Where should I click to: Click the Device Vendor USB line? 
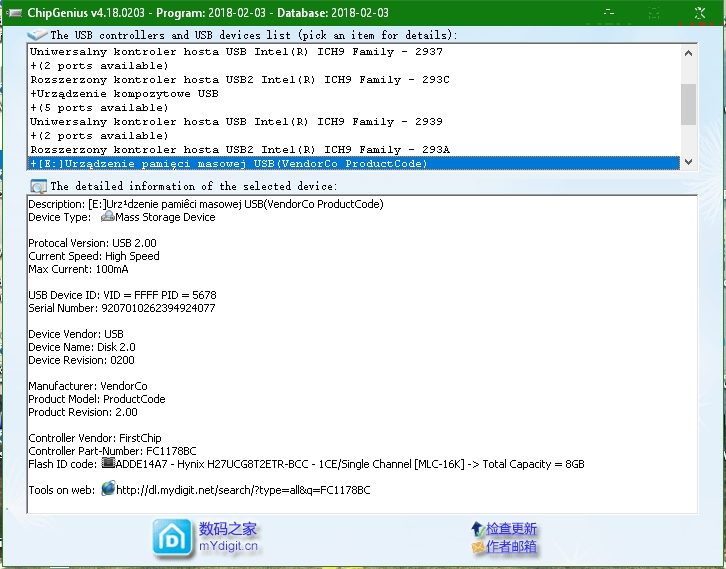(76, 334)
